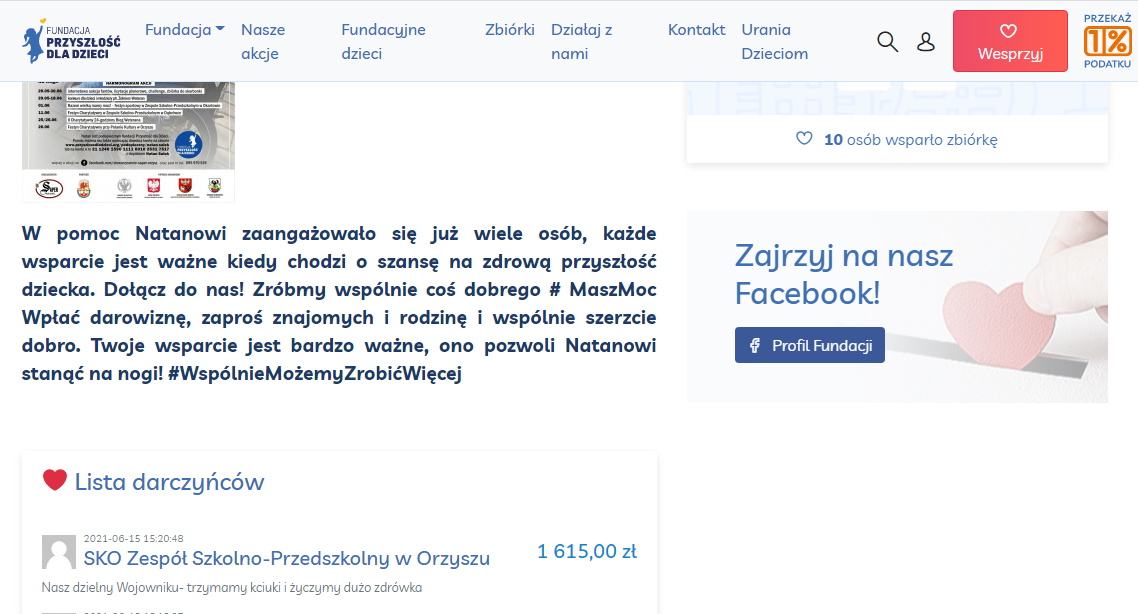
Task: Click the Fundacja Przyszłość dla Dzieci logo
Action: pos(71,41)
